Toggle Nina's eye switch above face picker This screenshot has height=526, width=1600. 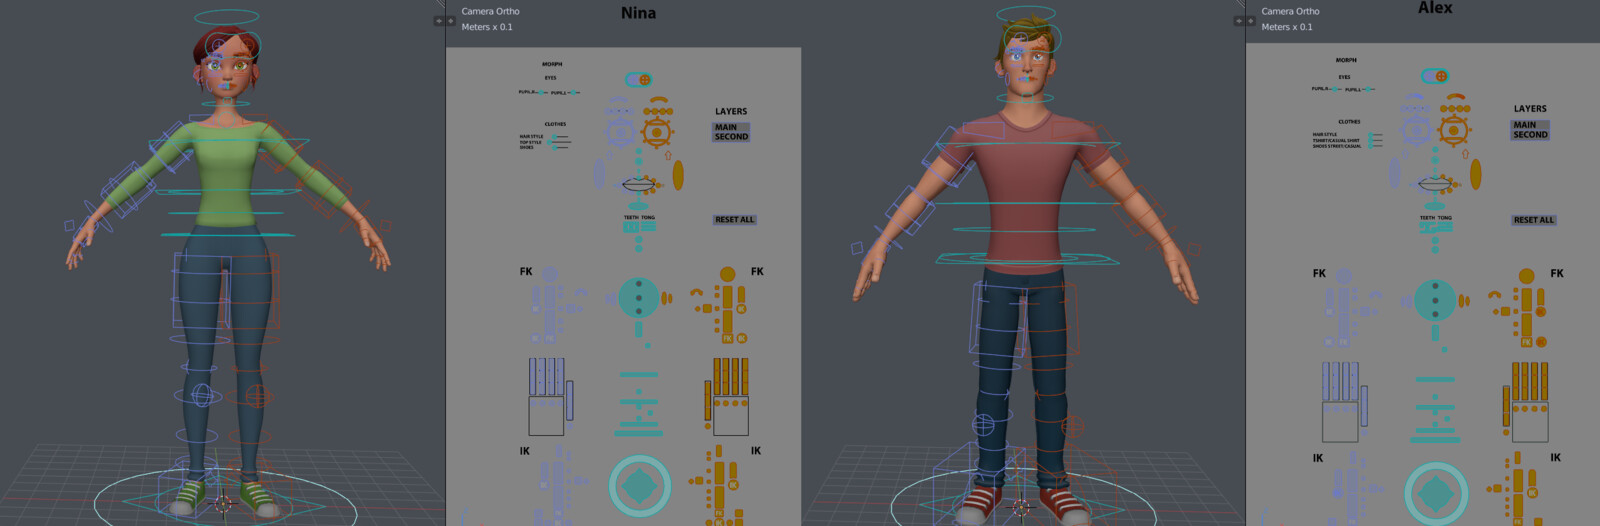(x=638, y=79)
